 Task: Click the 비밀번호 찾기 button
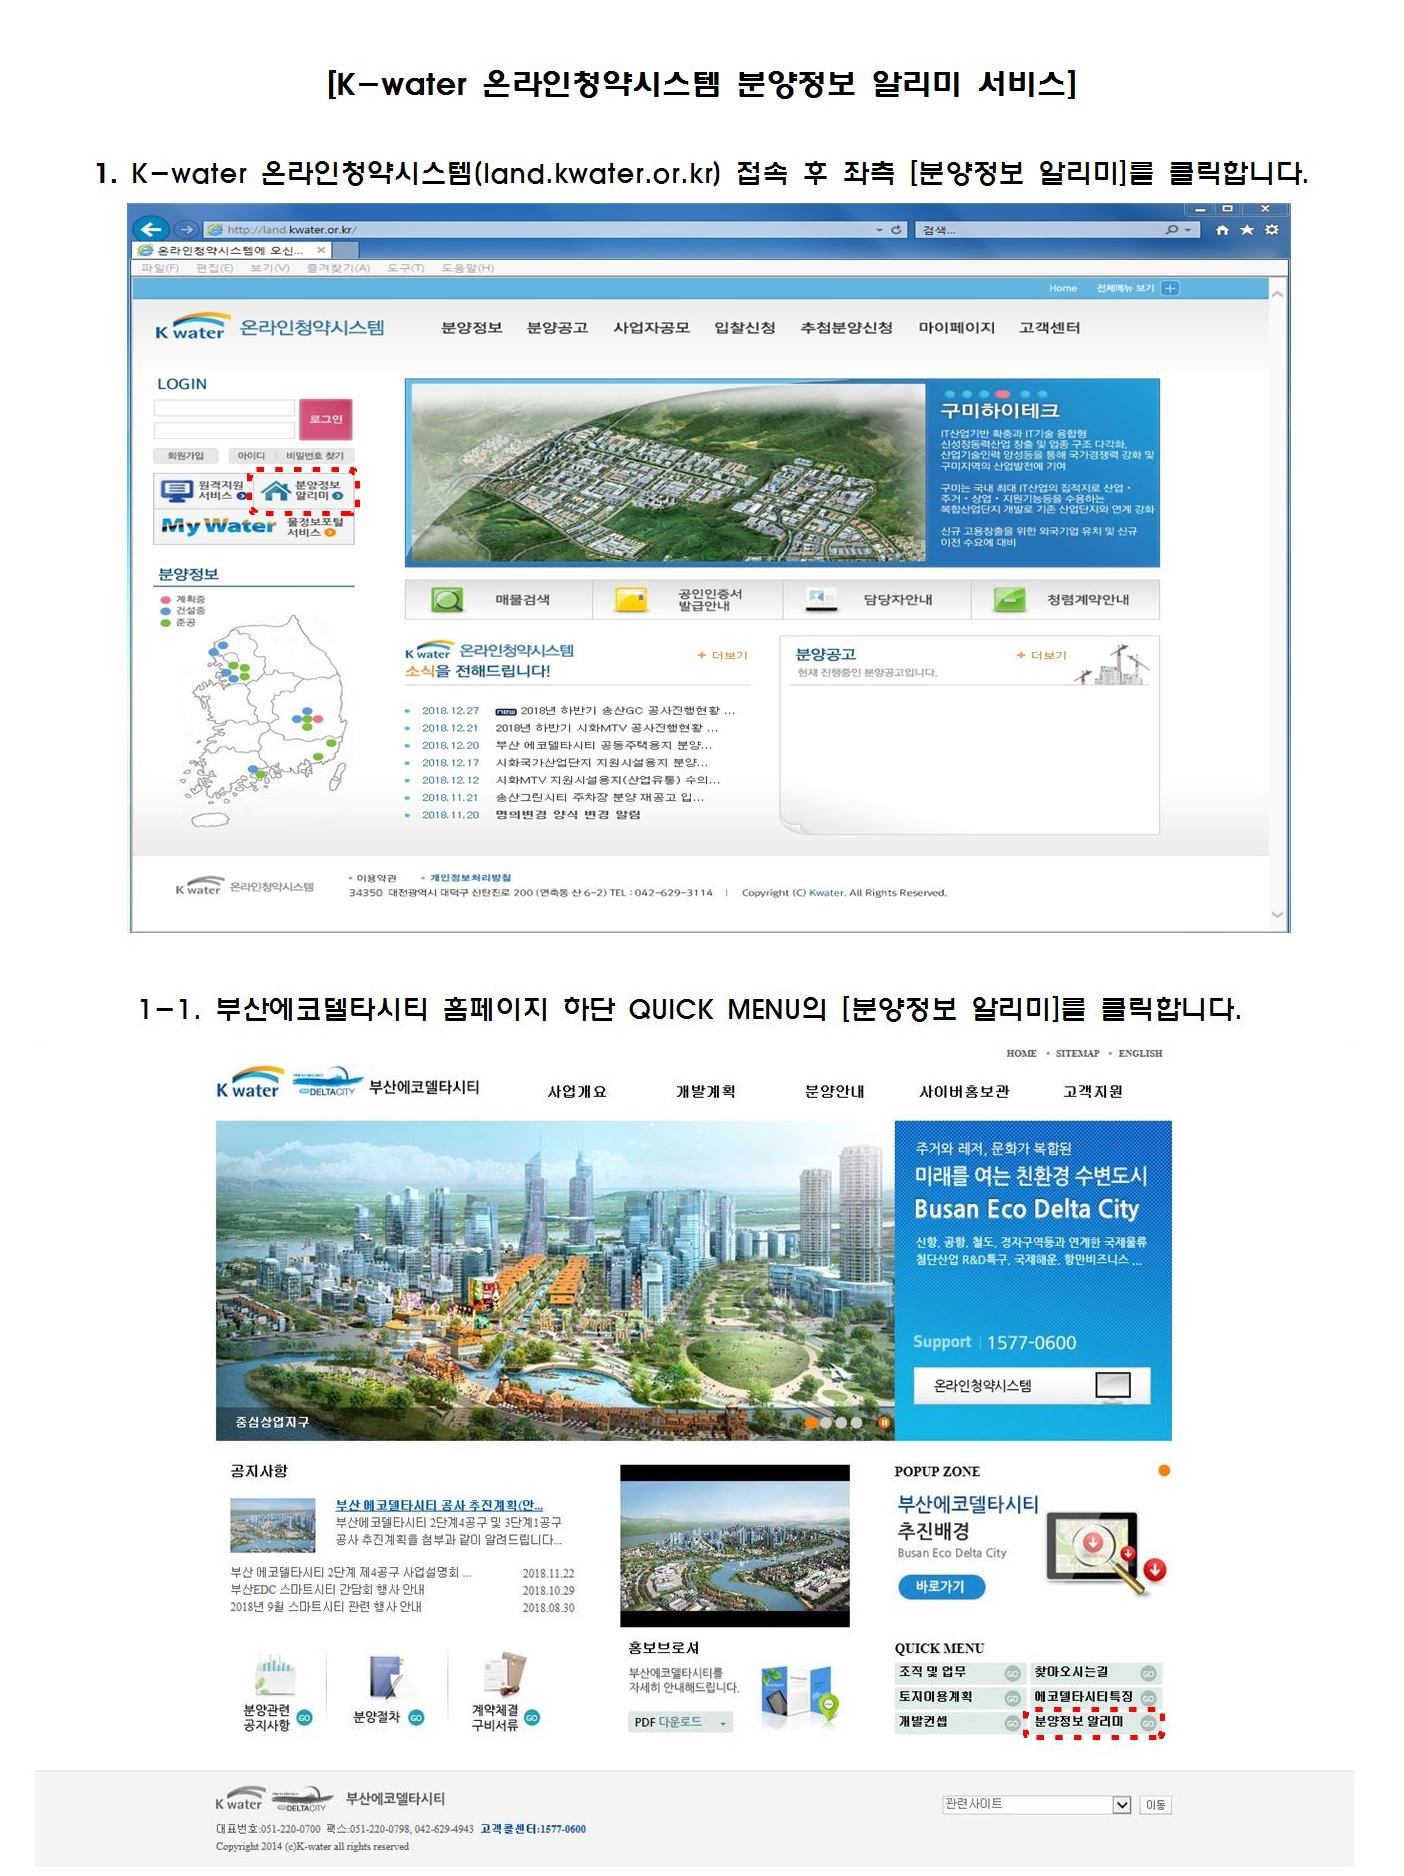[315, 456]
